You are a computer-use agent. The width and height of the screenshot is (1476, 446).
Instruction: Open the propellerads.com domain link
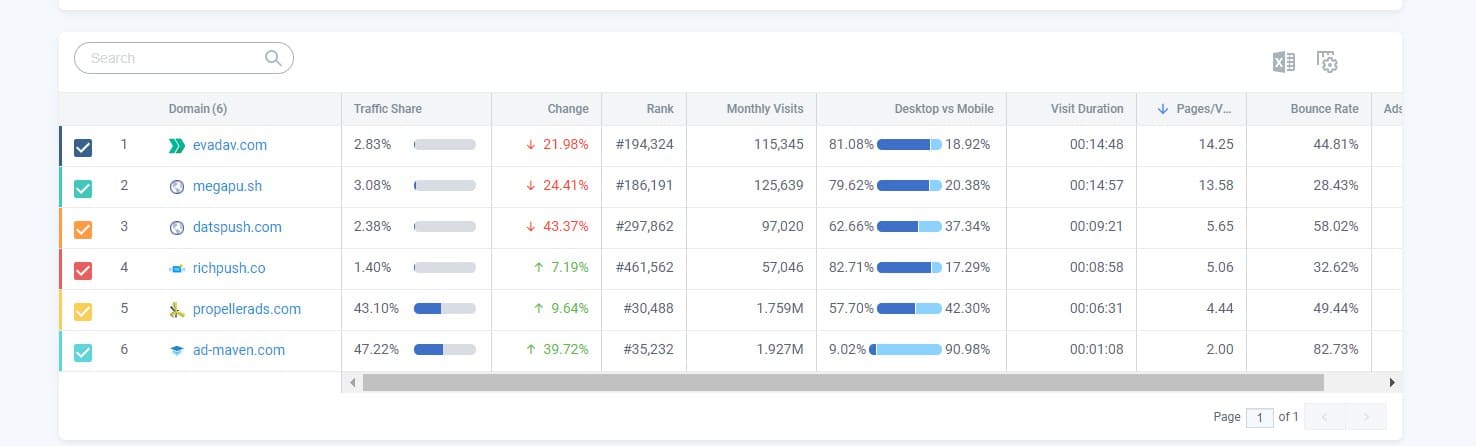click(x=247, y=309)
